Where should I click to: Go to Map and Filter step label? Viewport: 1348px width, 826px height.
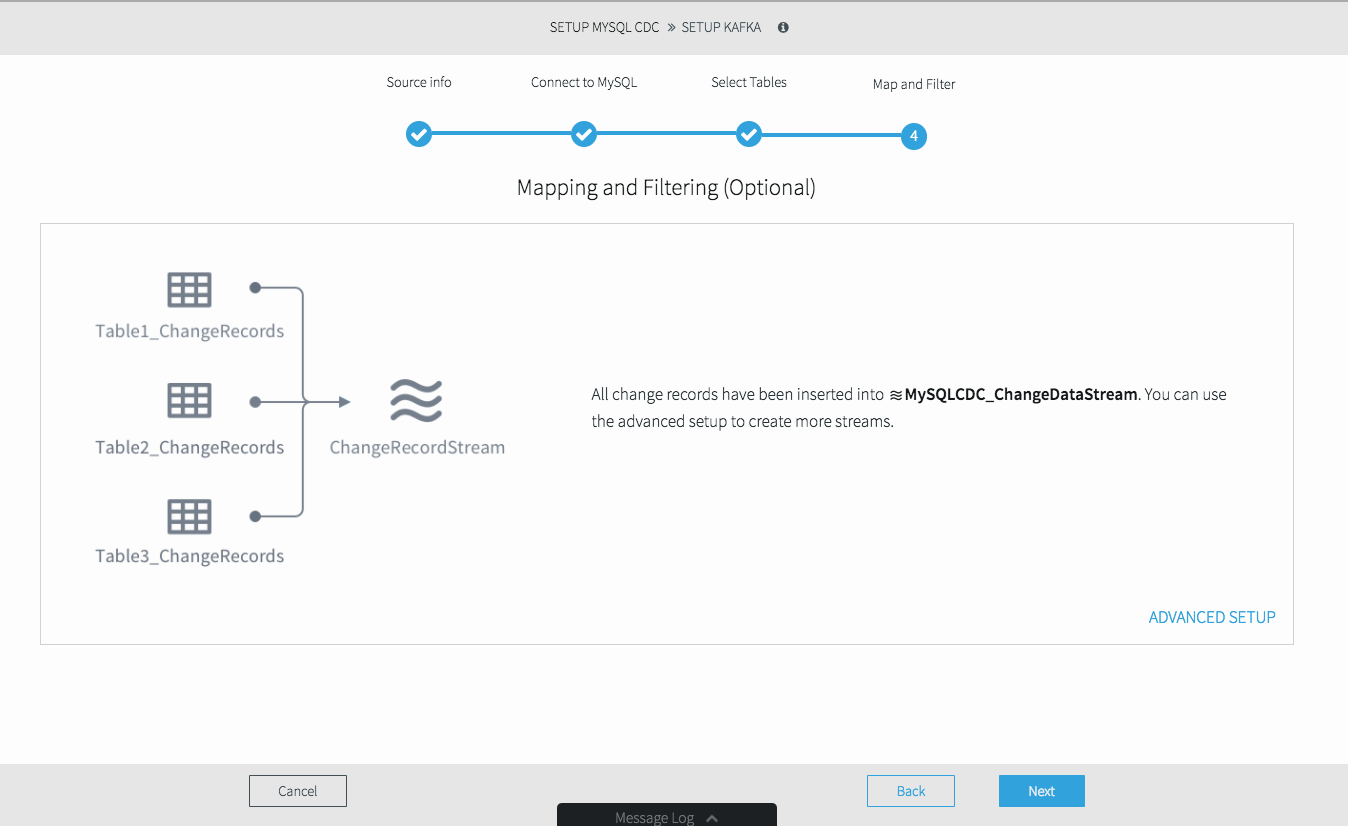point(914,84)
